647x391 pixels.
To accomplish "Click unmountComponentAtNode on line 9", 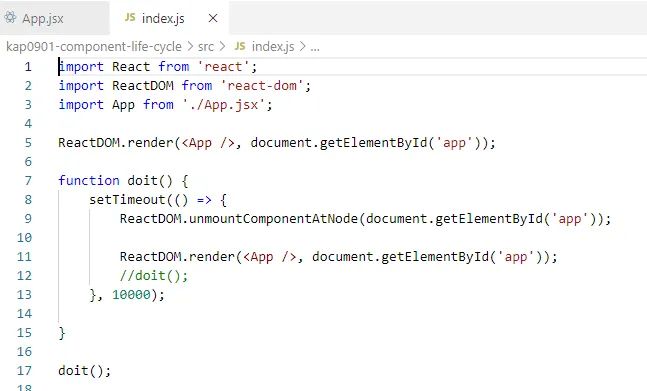I will (x=273, y=219).
